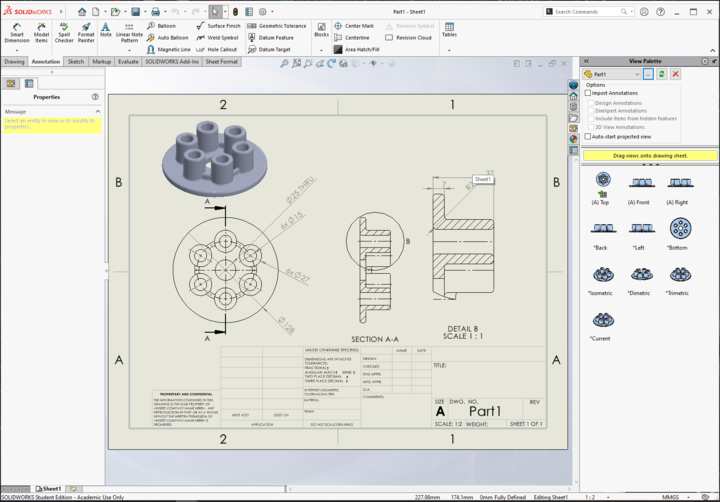Expand the Linear Note Pattern dropdown arrow
This screenshot has height=502, width=720.
point(129,50)
